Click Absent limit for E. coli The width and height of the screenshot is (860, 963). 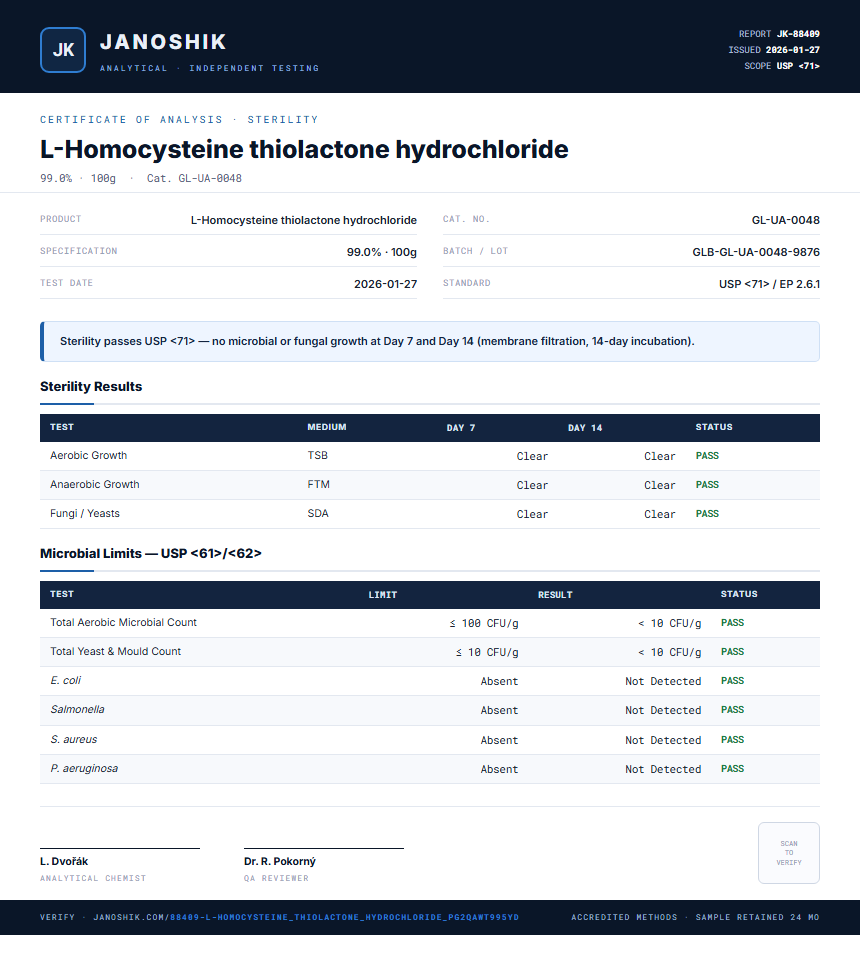click(499, 681)
